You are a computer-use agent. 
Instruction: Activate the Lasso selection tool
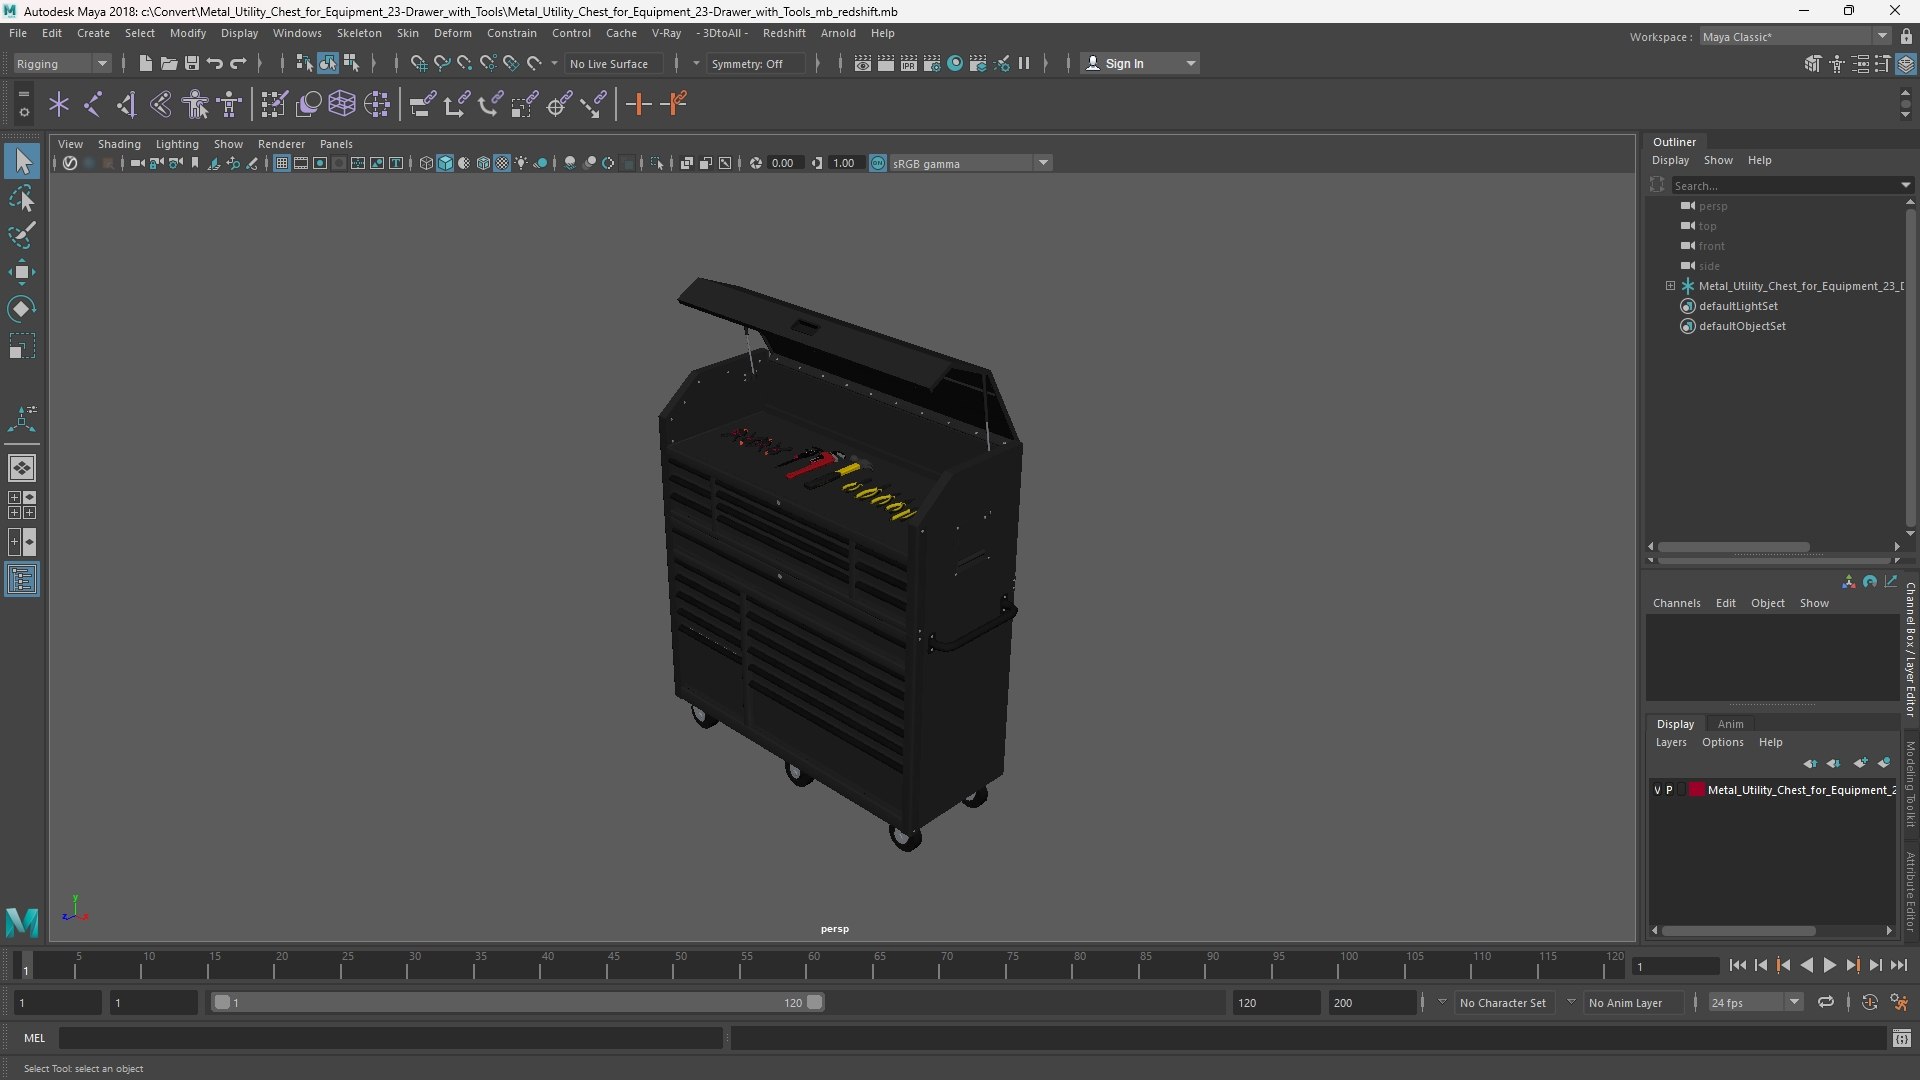point(22,198)
